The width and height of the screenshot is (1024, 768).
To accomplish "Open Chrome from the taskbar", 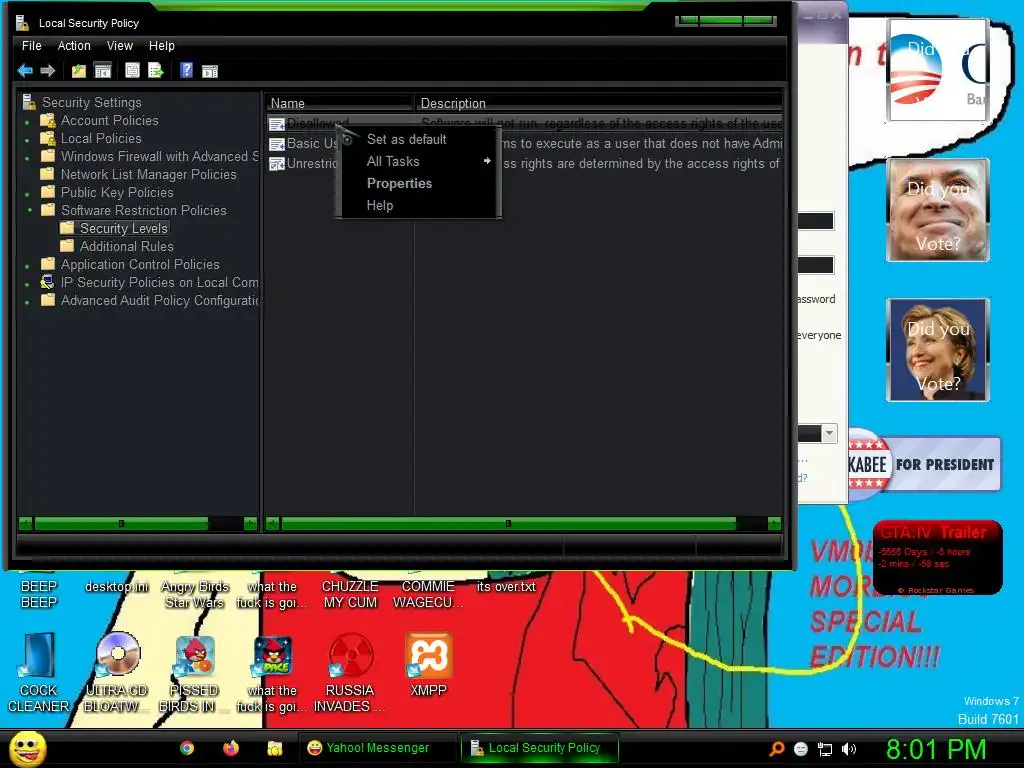I will coord(187,748).
